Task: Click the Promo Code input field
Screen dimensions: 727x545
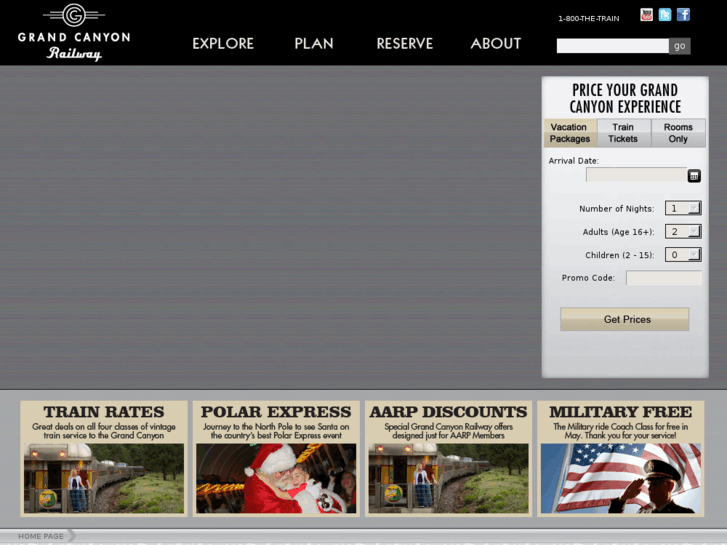Action: (x=663, y=278)
